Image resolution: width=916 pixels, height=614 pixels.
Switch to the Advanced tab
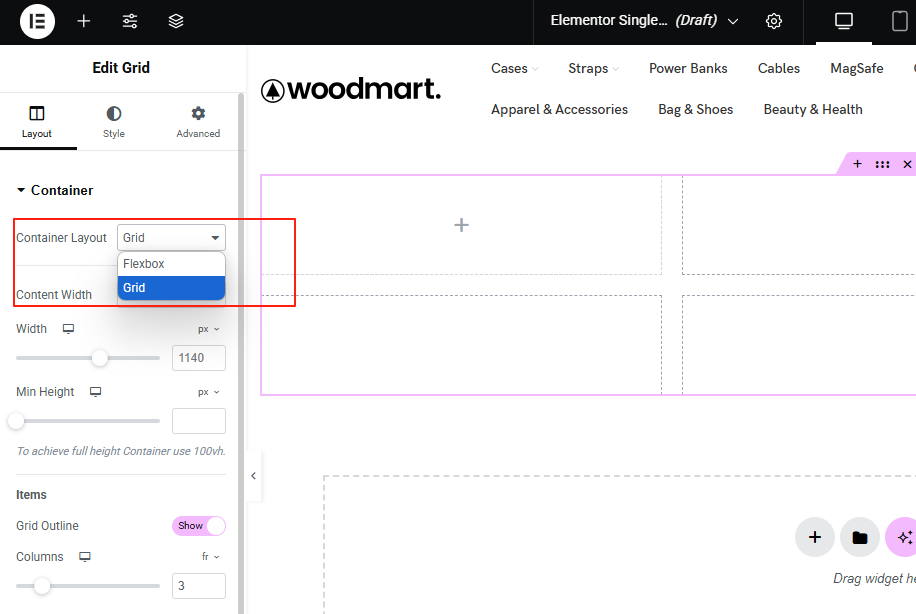198,122
